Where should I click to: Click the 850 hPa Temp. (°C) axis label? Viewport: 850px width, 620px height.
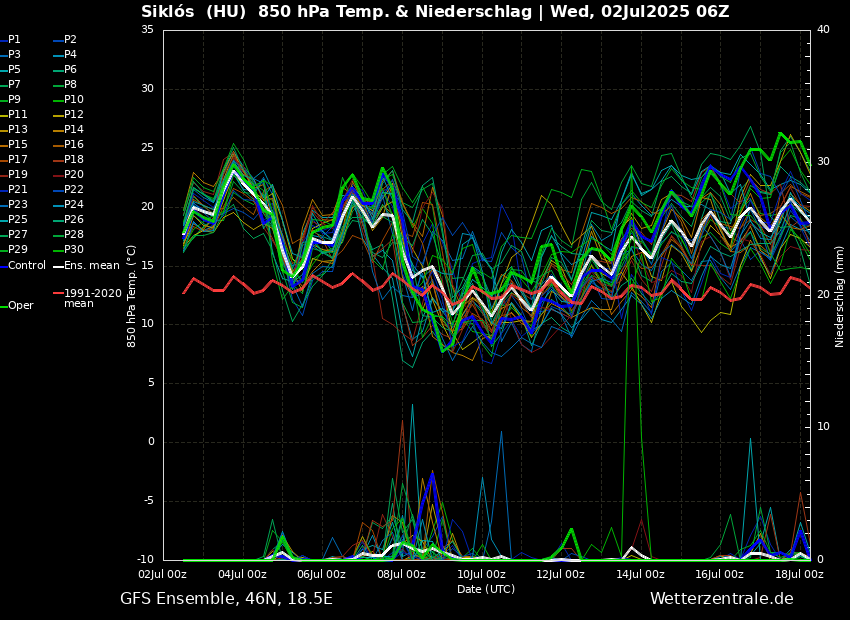[x=132, y=296]
